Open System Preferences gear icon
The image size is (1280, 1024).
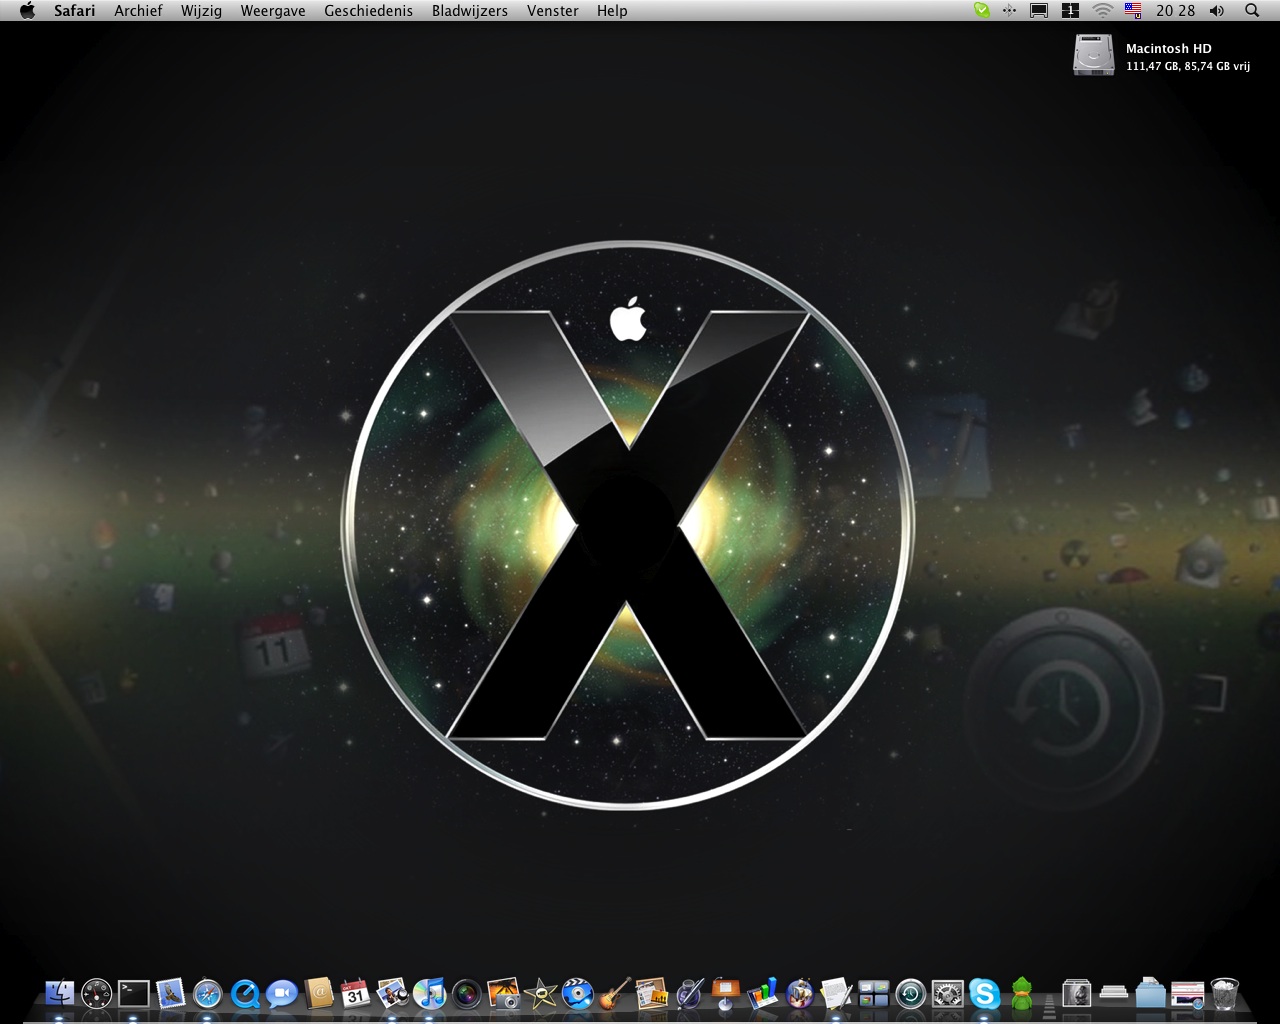coord(948,993)
